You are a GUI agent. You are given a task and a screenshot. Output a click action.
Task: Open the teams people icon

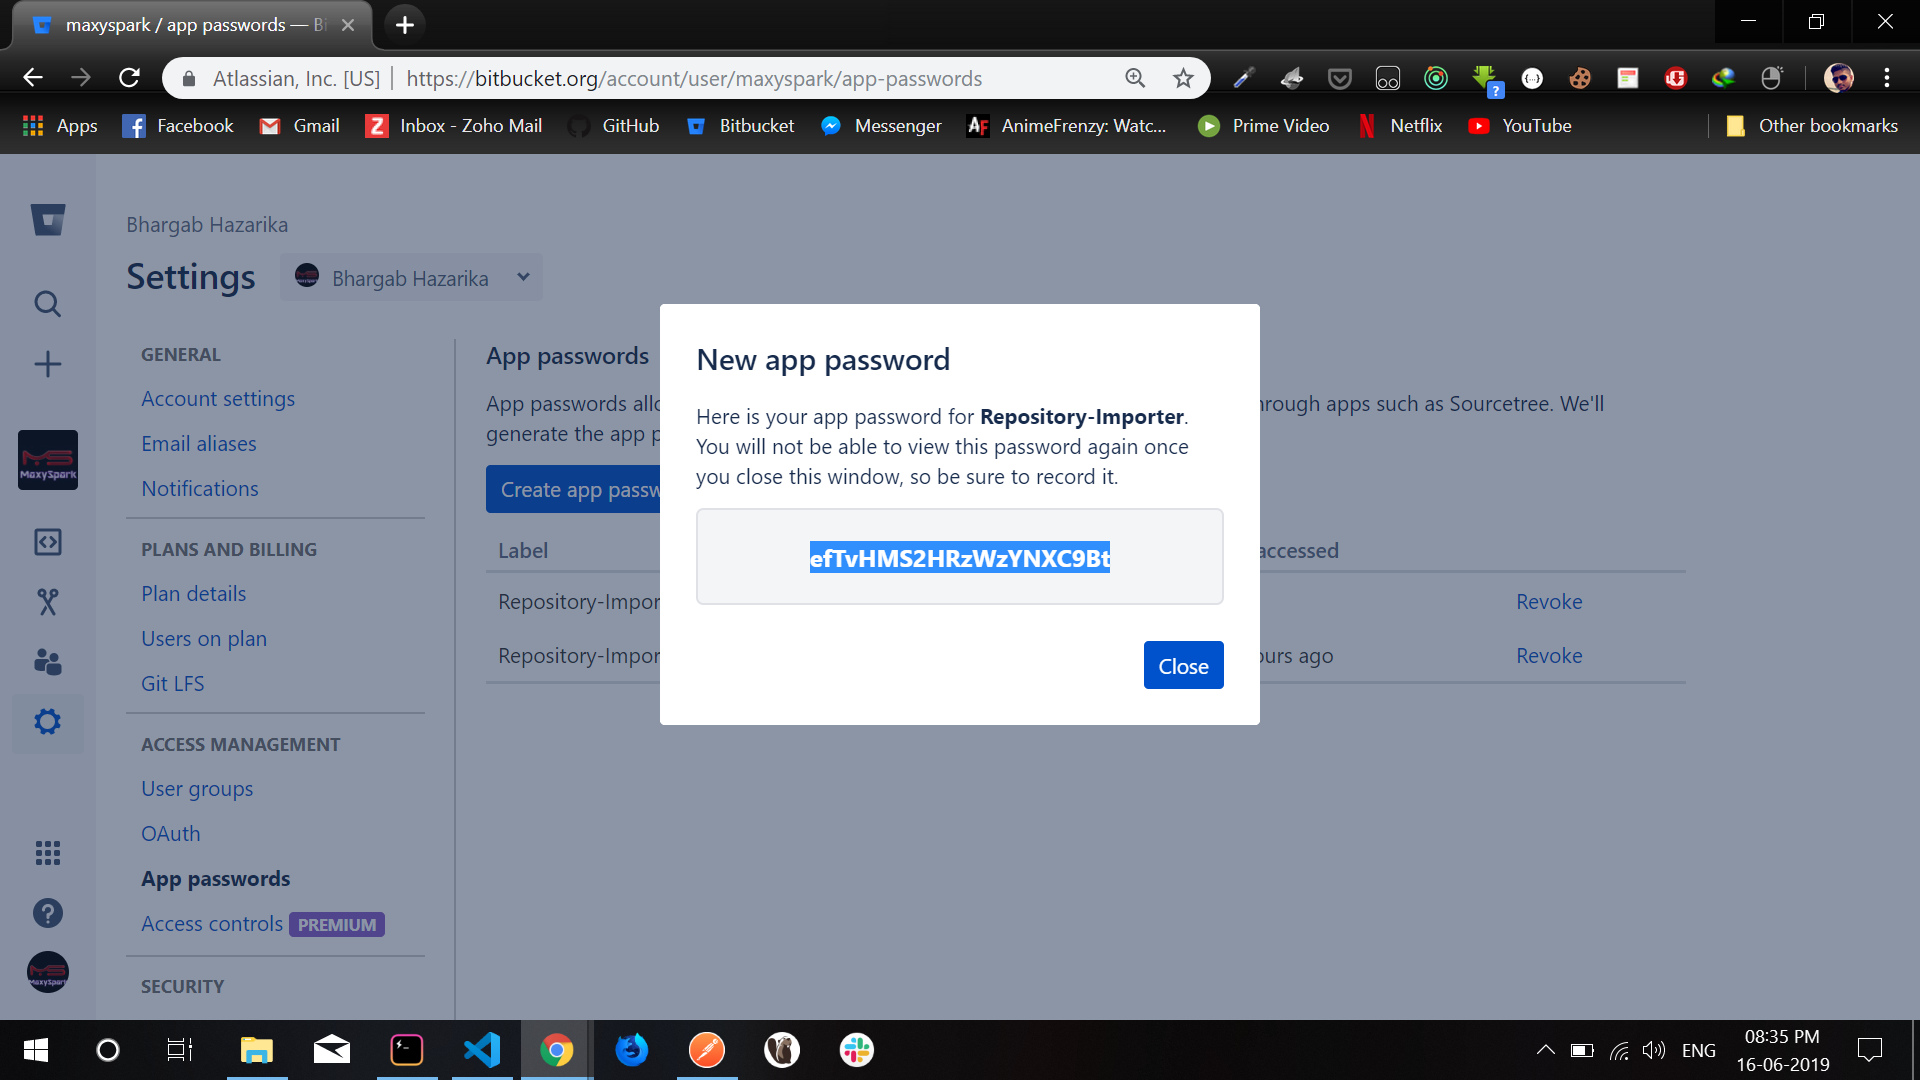pyautogui.click(x=47, y=662)
